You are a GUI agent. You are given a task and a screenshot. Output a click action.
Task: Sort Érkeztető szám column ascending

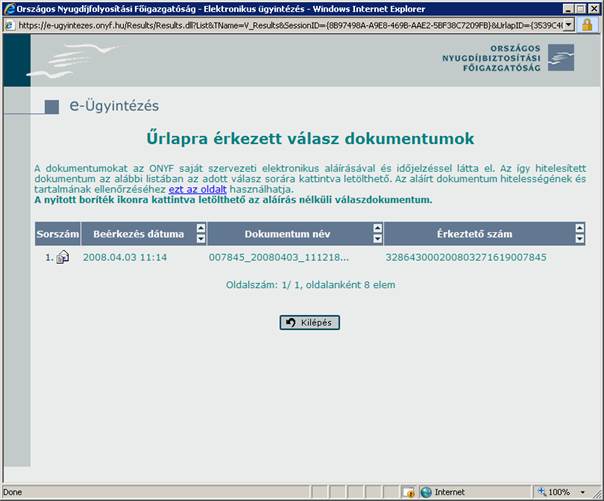pos(577,229)
